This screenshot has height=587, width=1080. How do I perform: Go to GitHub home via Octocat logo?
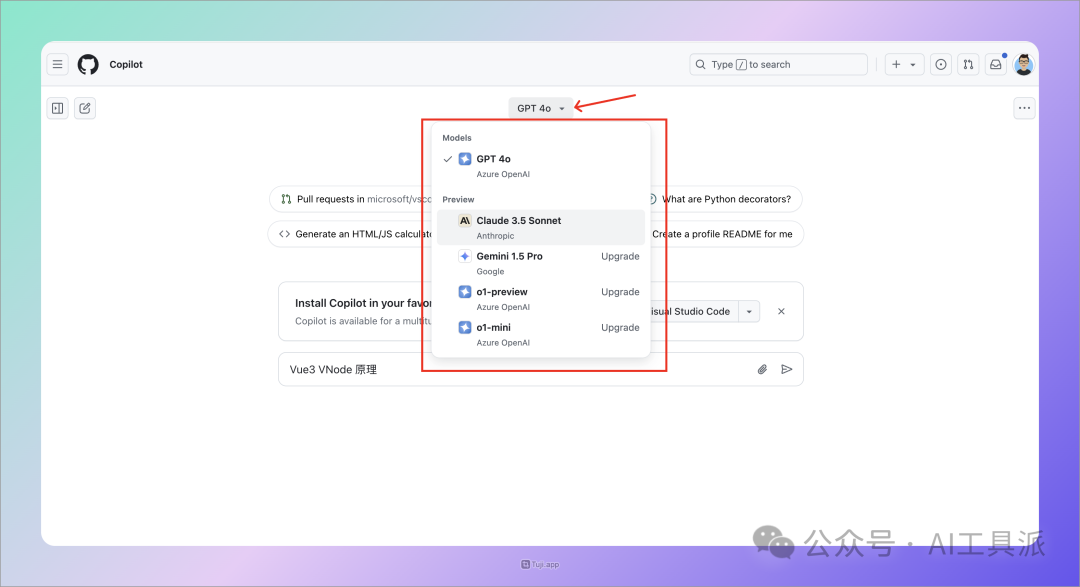pos(88,65)
